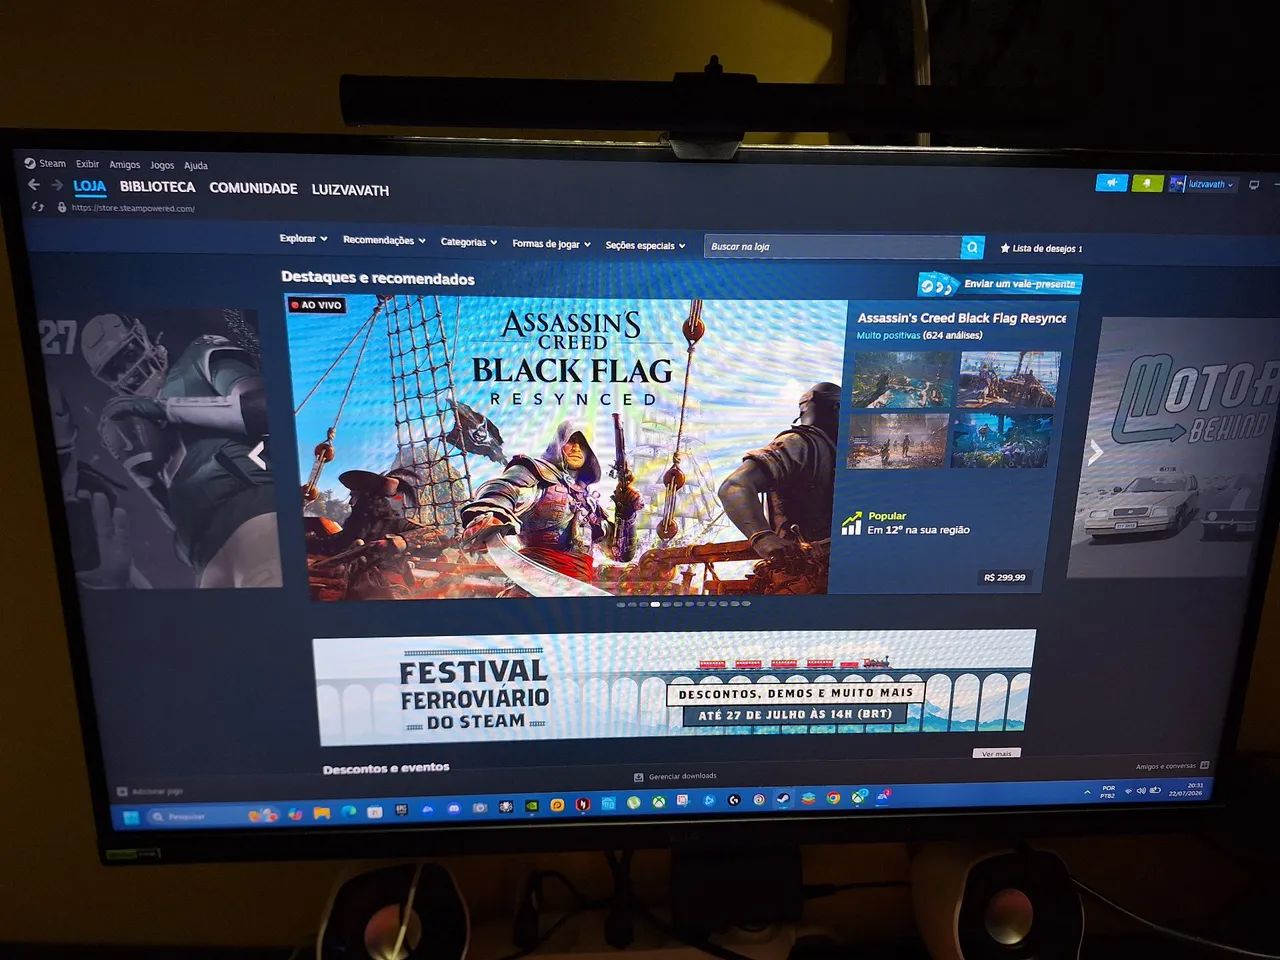This screenshot has height=960, width=1280.
Task: Click the Festival Ferroviário do Steam banner
Action: (x=675, y=688)
